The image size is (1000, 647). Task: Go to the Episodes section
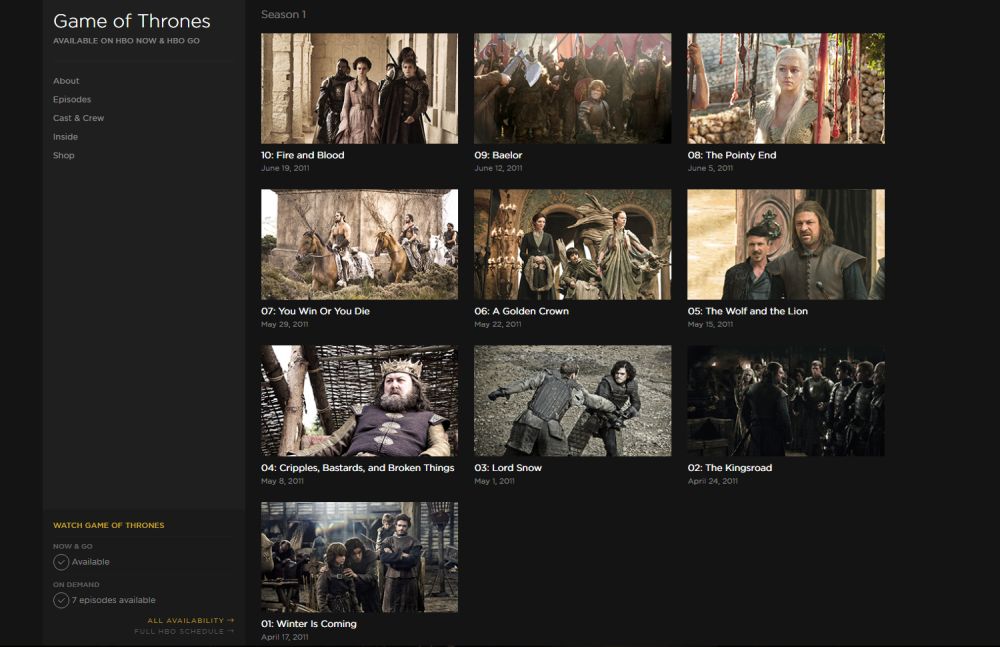(x=72, y=100)
